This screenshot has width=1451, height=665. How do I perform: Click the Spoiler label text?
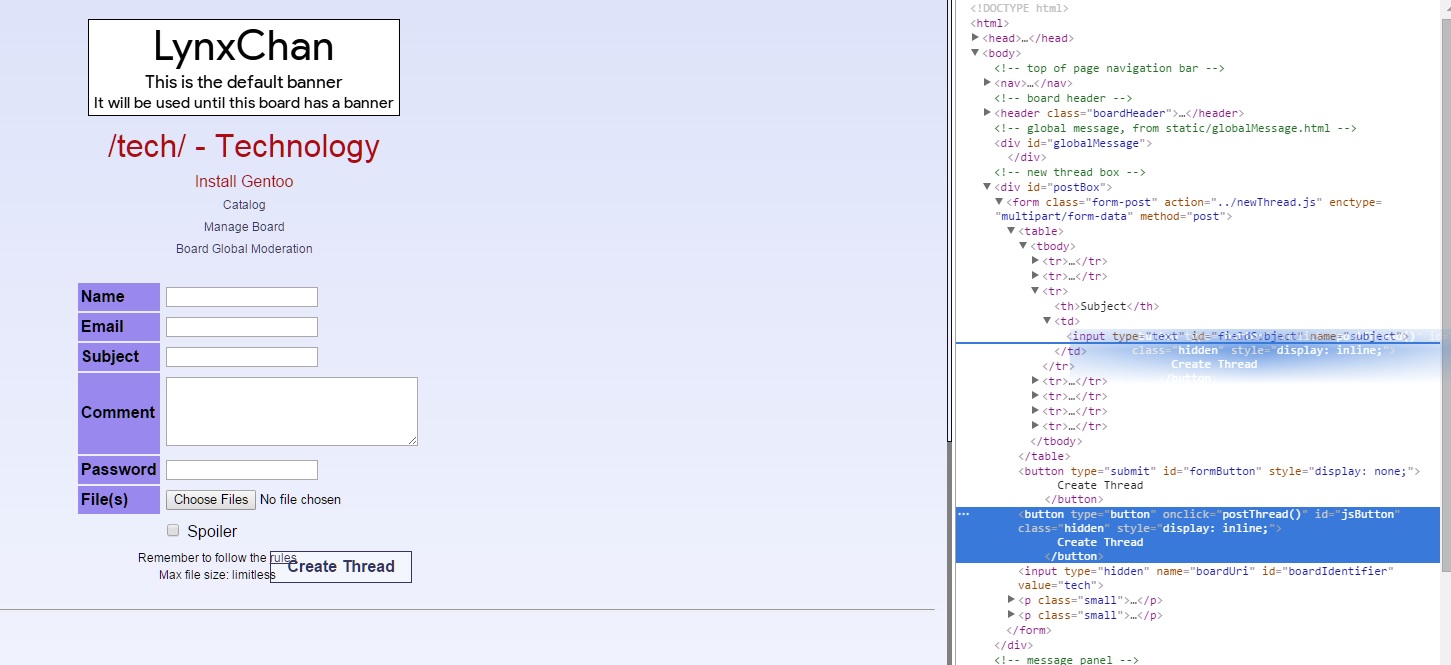(x=212, y=531)
